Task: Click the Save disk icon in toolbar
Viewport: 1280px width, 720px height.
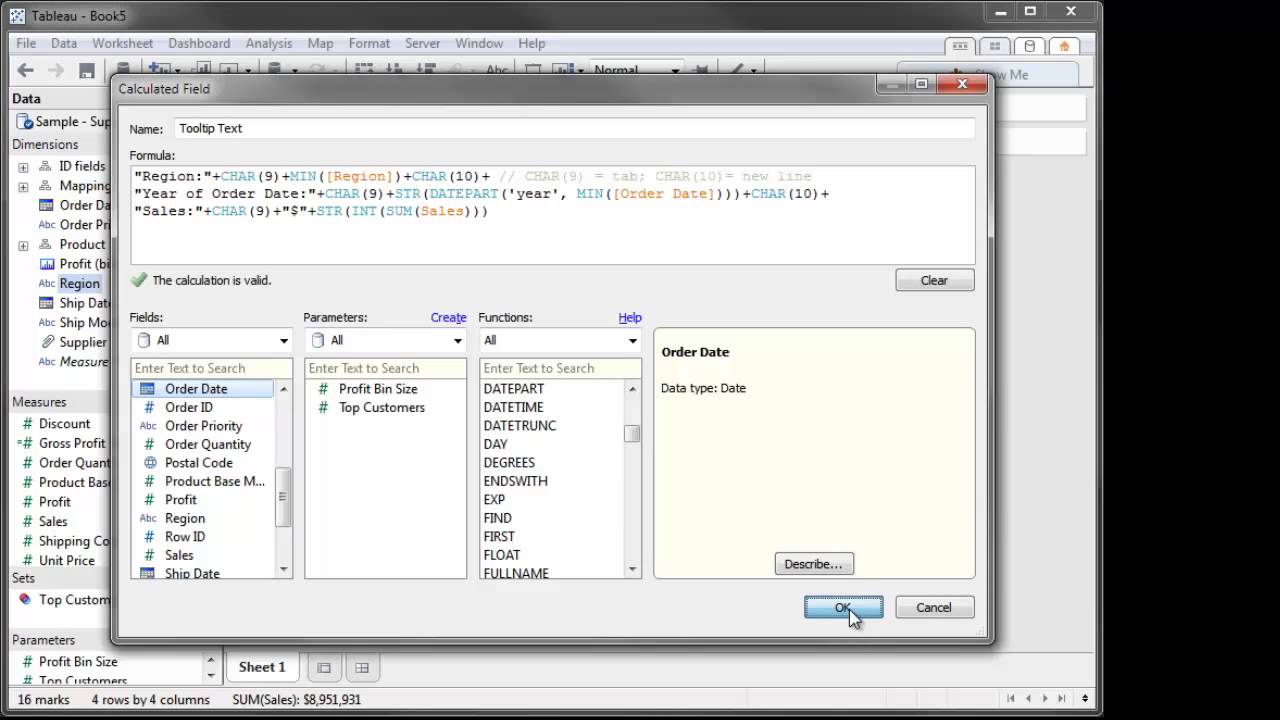Action: pos(87,70)
